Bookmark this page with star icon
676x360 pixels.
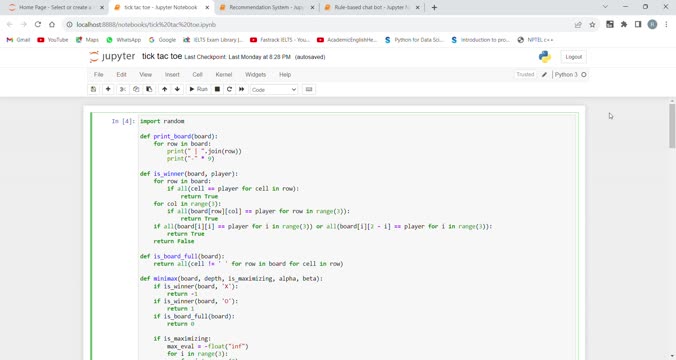[592, 25]
